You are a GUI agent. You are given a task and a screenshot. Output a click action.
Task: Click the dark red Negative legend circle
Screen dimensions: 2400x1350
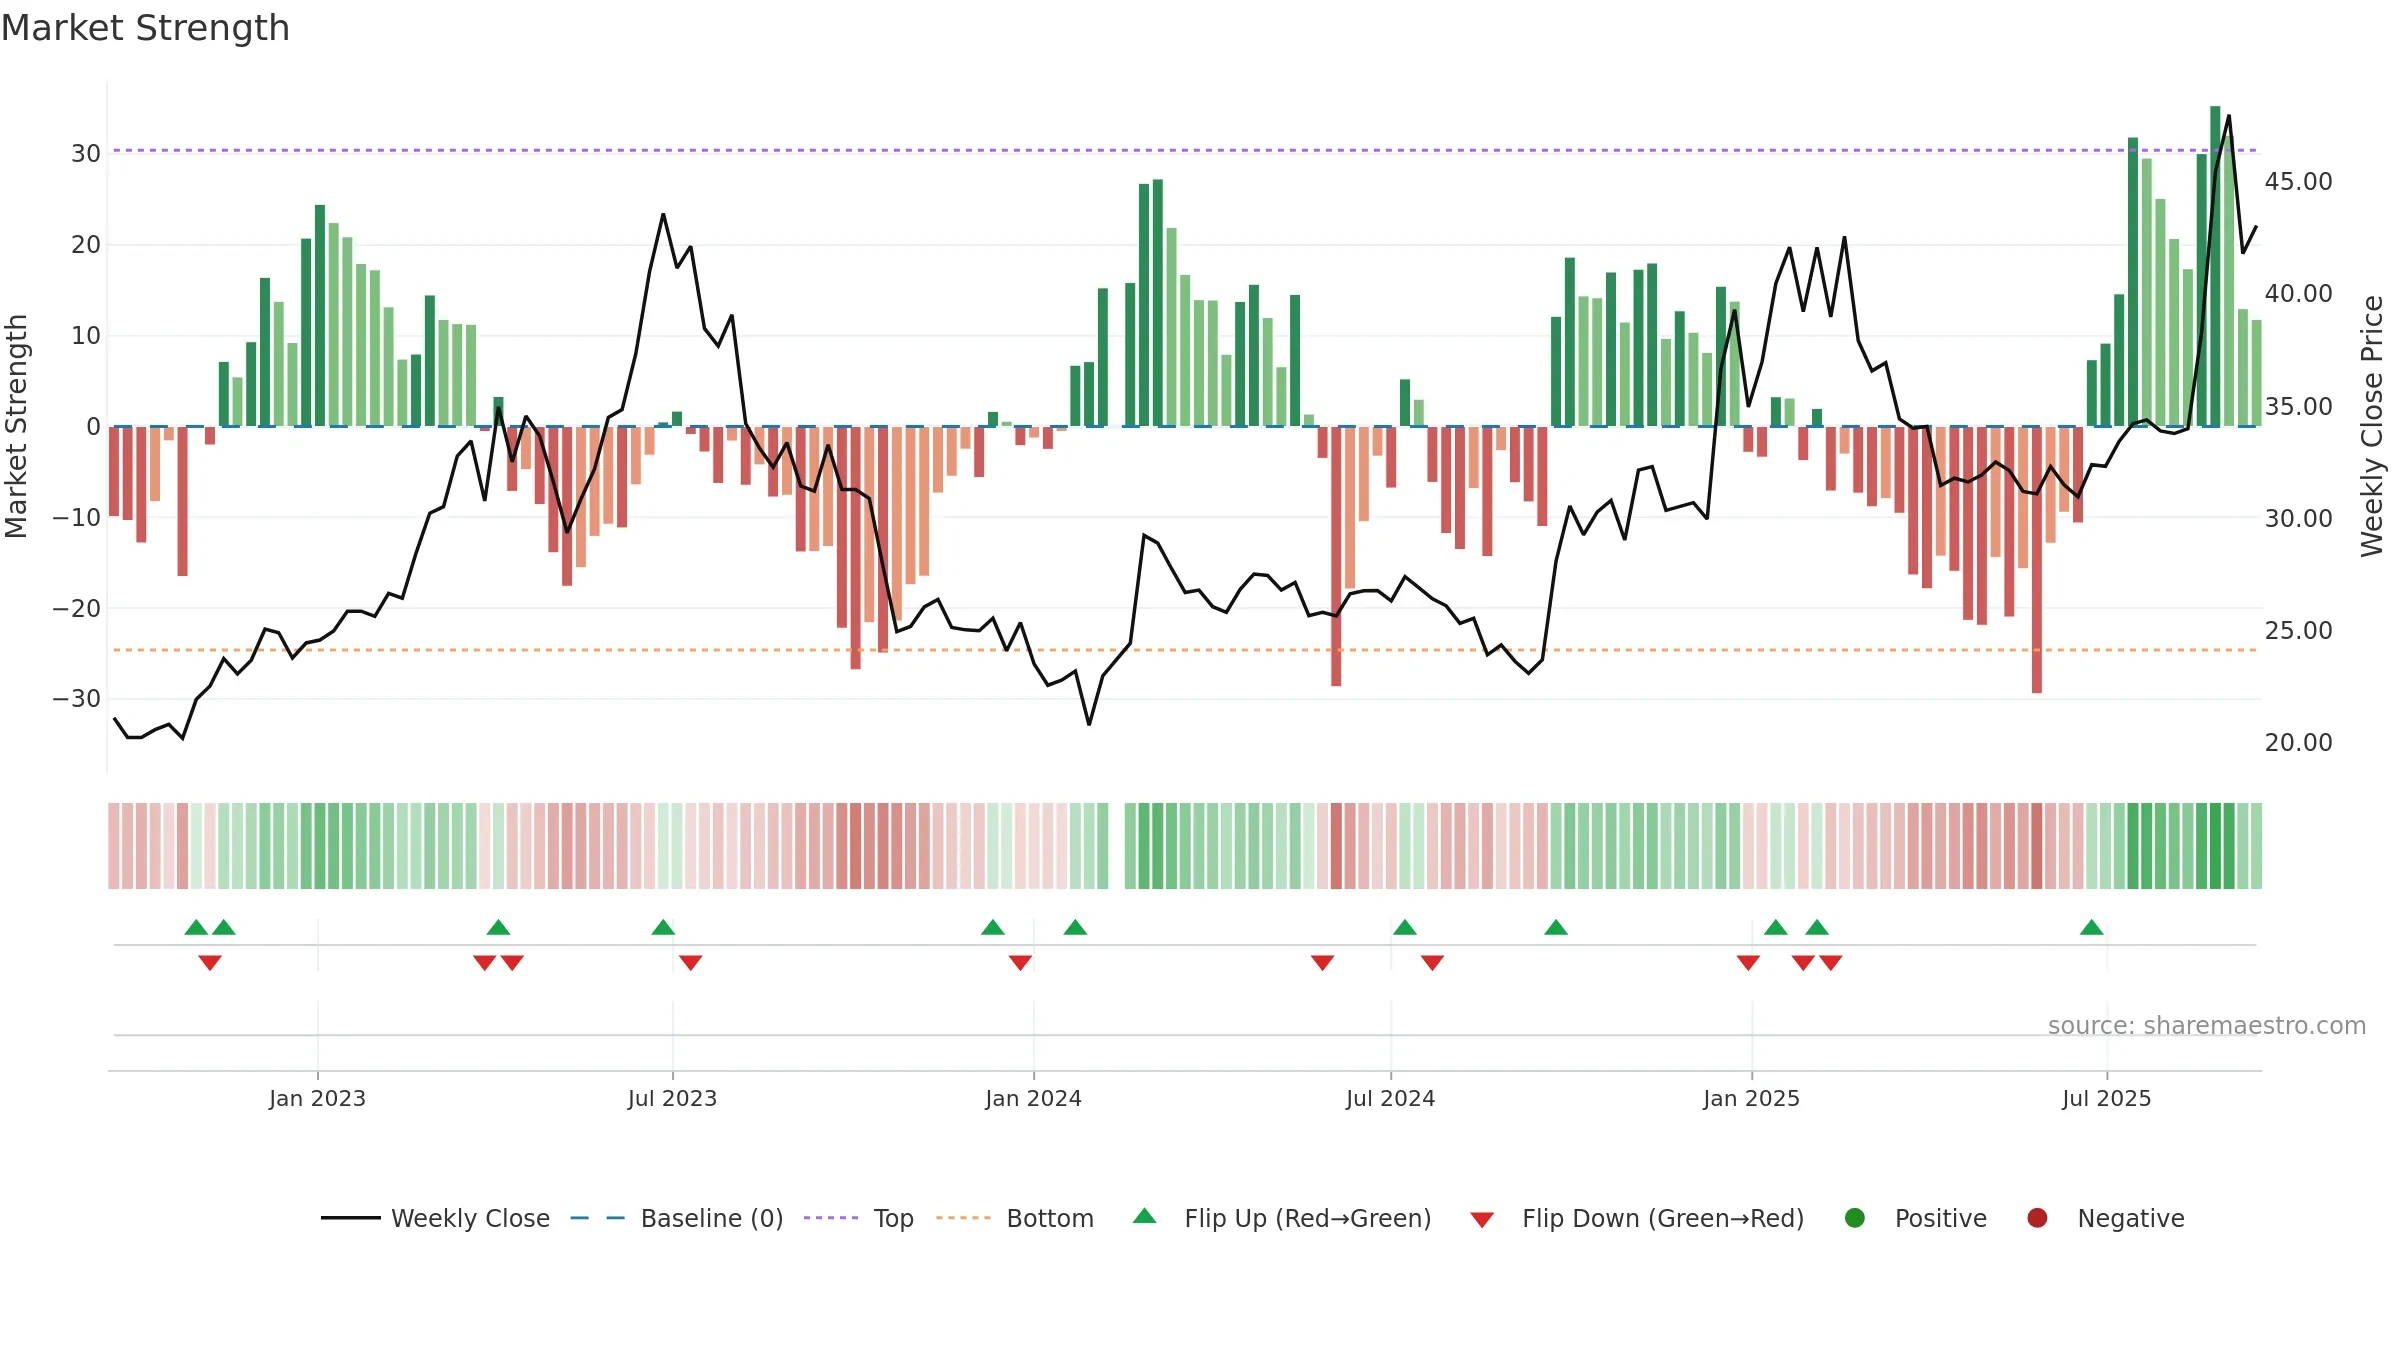(2037, 1218)
